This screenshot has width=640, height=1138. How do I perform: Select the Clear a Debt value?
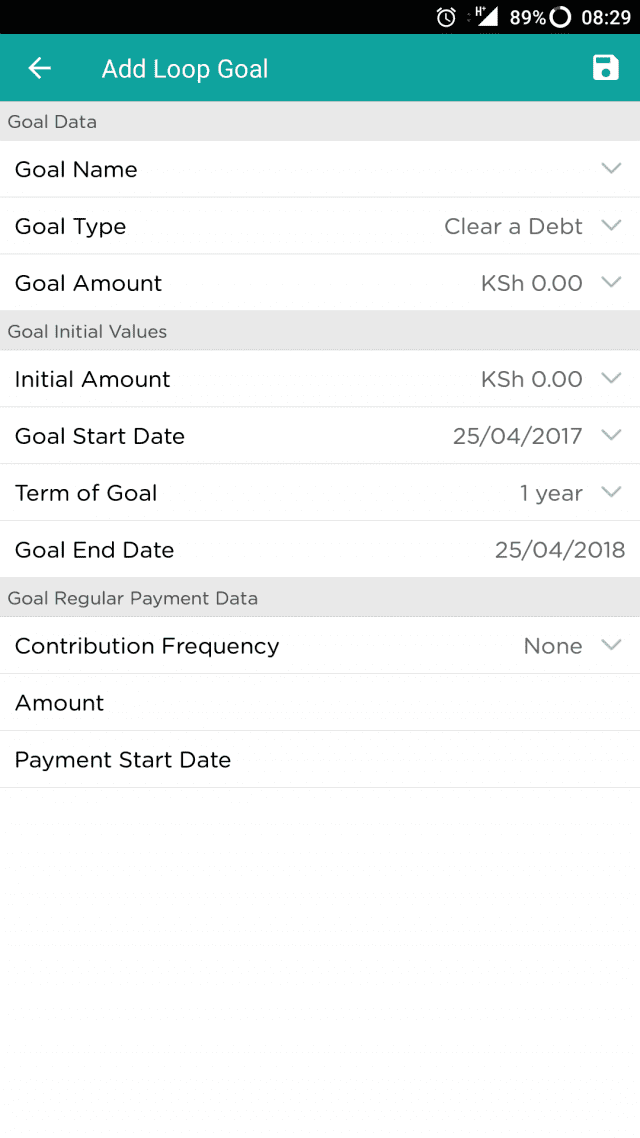click(x=513, y=226)
